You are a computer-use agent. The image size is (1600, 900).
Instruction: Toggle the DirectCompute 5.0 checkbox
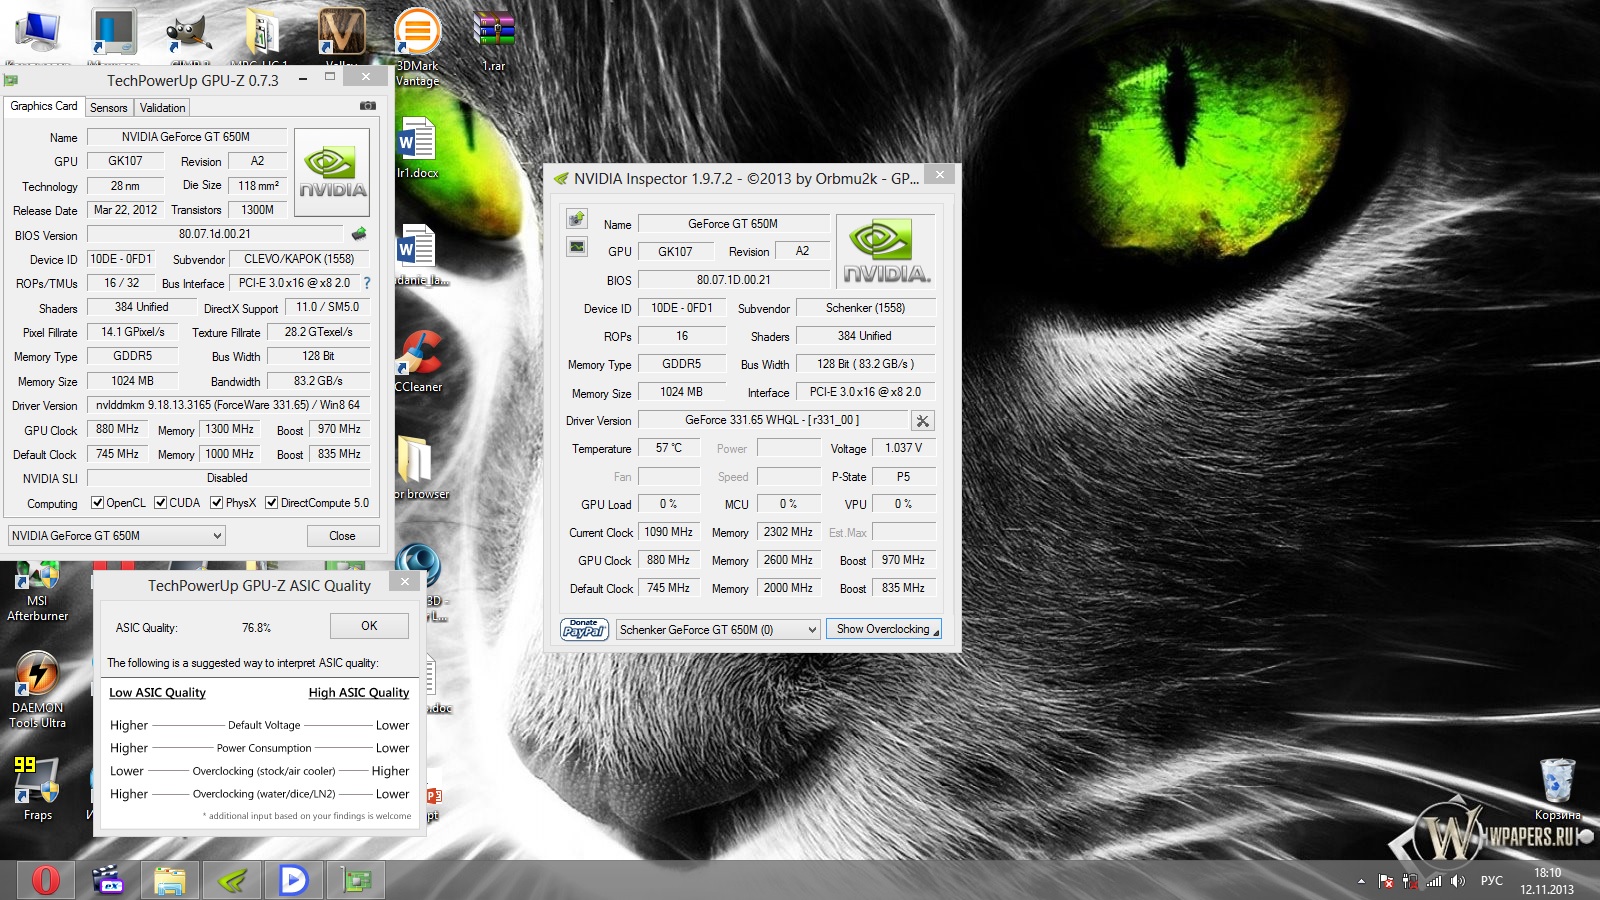tap(271, 503)
